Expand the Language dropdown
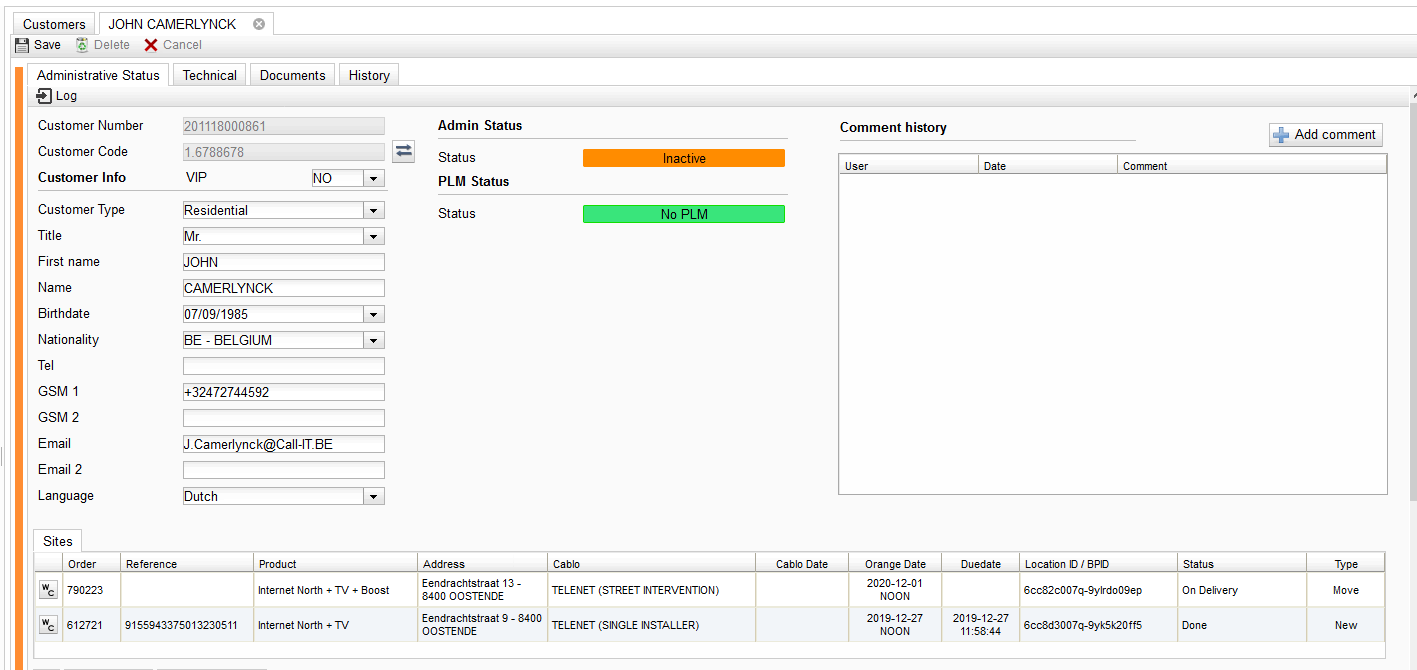This screenshot has width=1417, height=670. 373,496
